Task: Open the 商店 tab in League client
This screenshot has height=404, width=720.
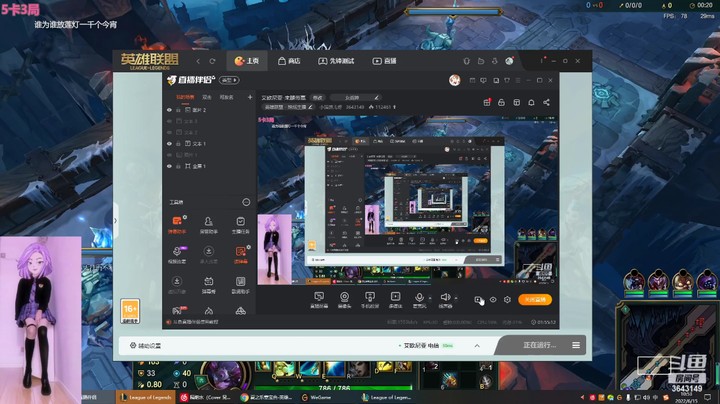Action: point(289,61)
